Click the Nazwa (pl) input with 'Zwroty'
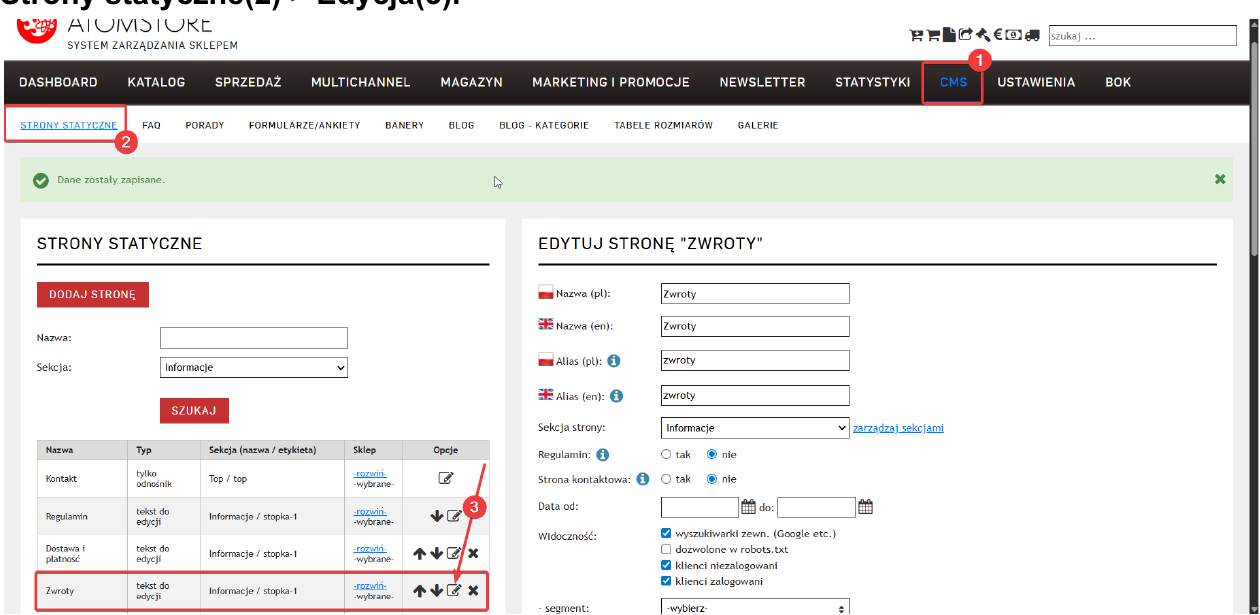1260x615 pixels. point(755,293)
